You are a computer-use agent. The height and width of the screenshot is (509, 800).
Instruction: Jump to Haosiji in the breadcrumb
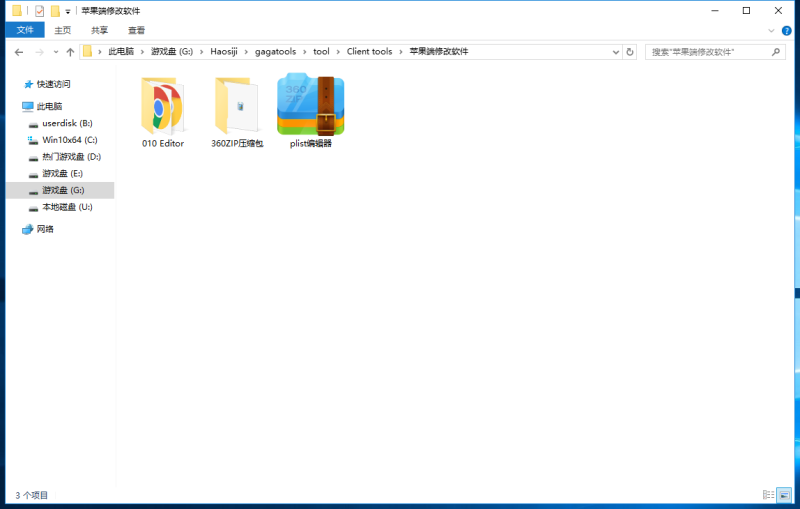click(x=224, y=52)
